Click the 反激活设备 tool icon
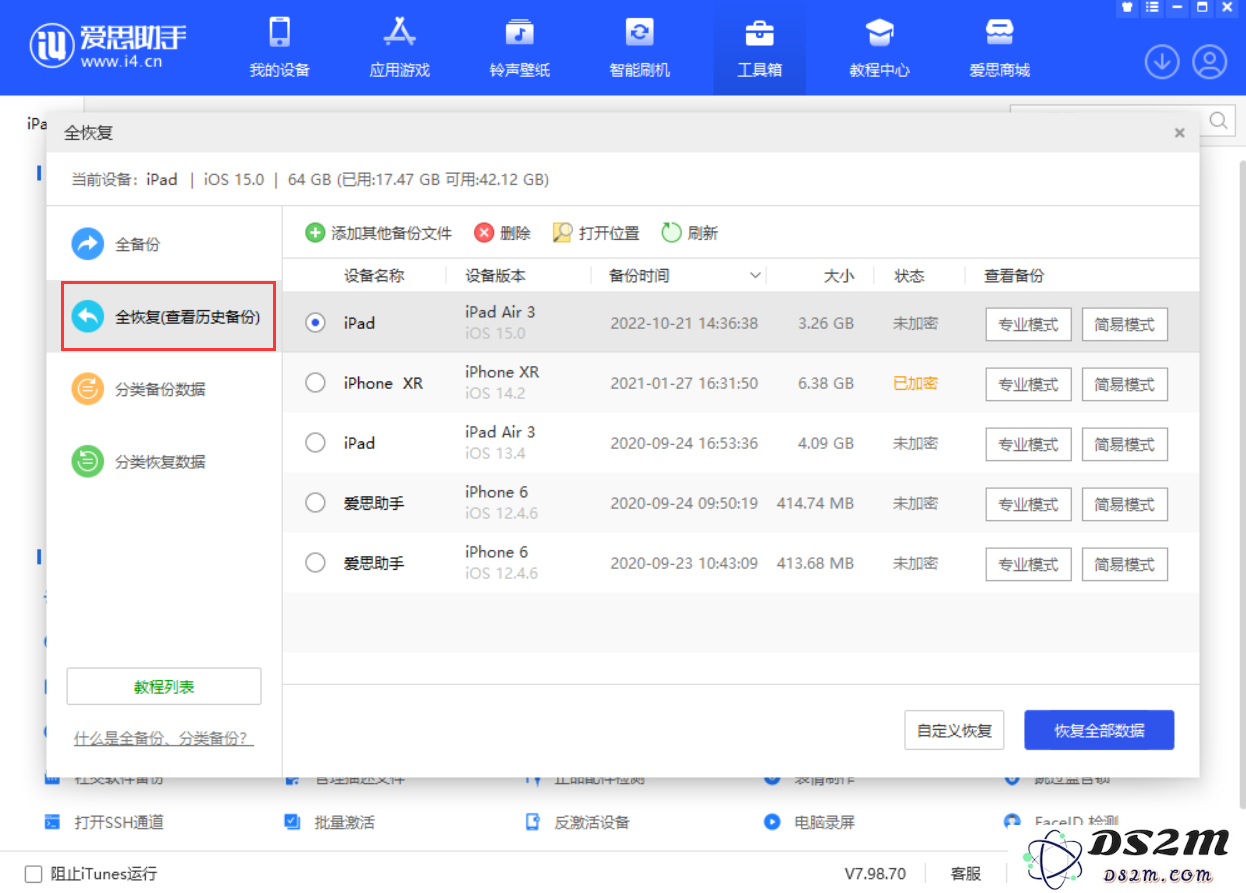This screenshot has height=893, width=1246. (x=532, y=822)
